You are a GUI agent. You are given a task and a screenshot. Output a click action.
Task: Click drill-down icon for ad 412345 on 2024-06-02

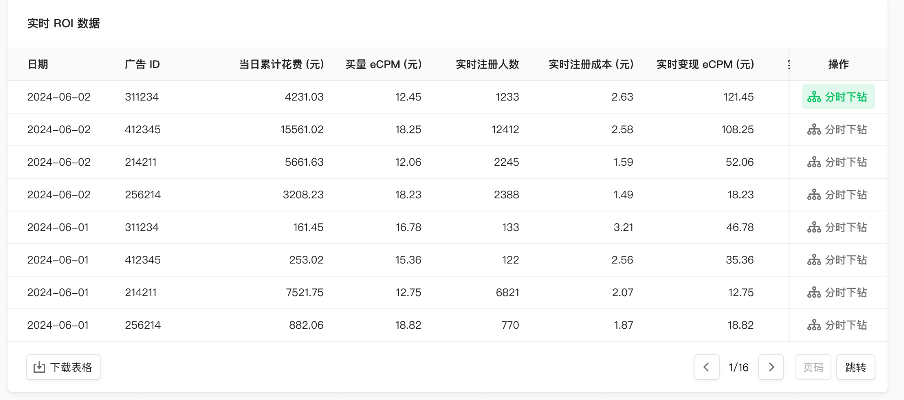pos(813,130)
